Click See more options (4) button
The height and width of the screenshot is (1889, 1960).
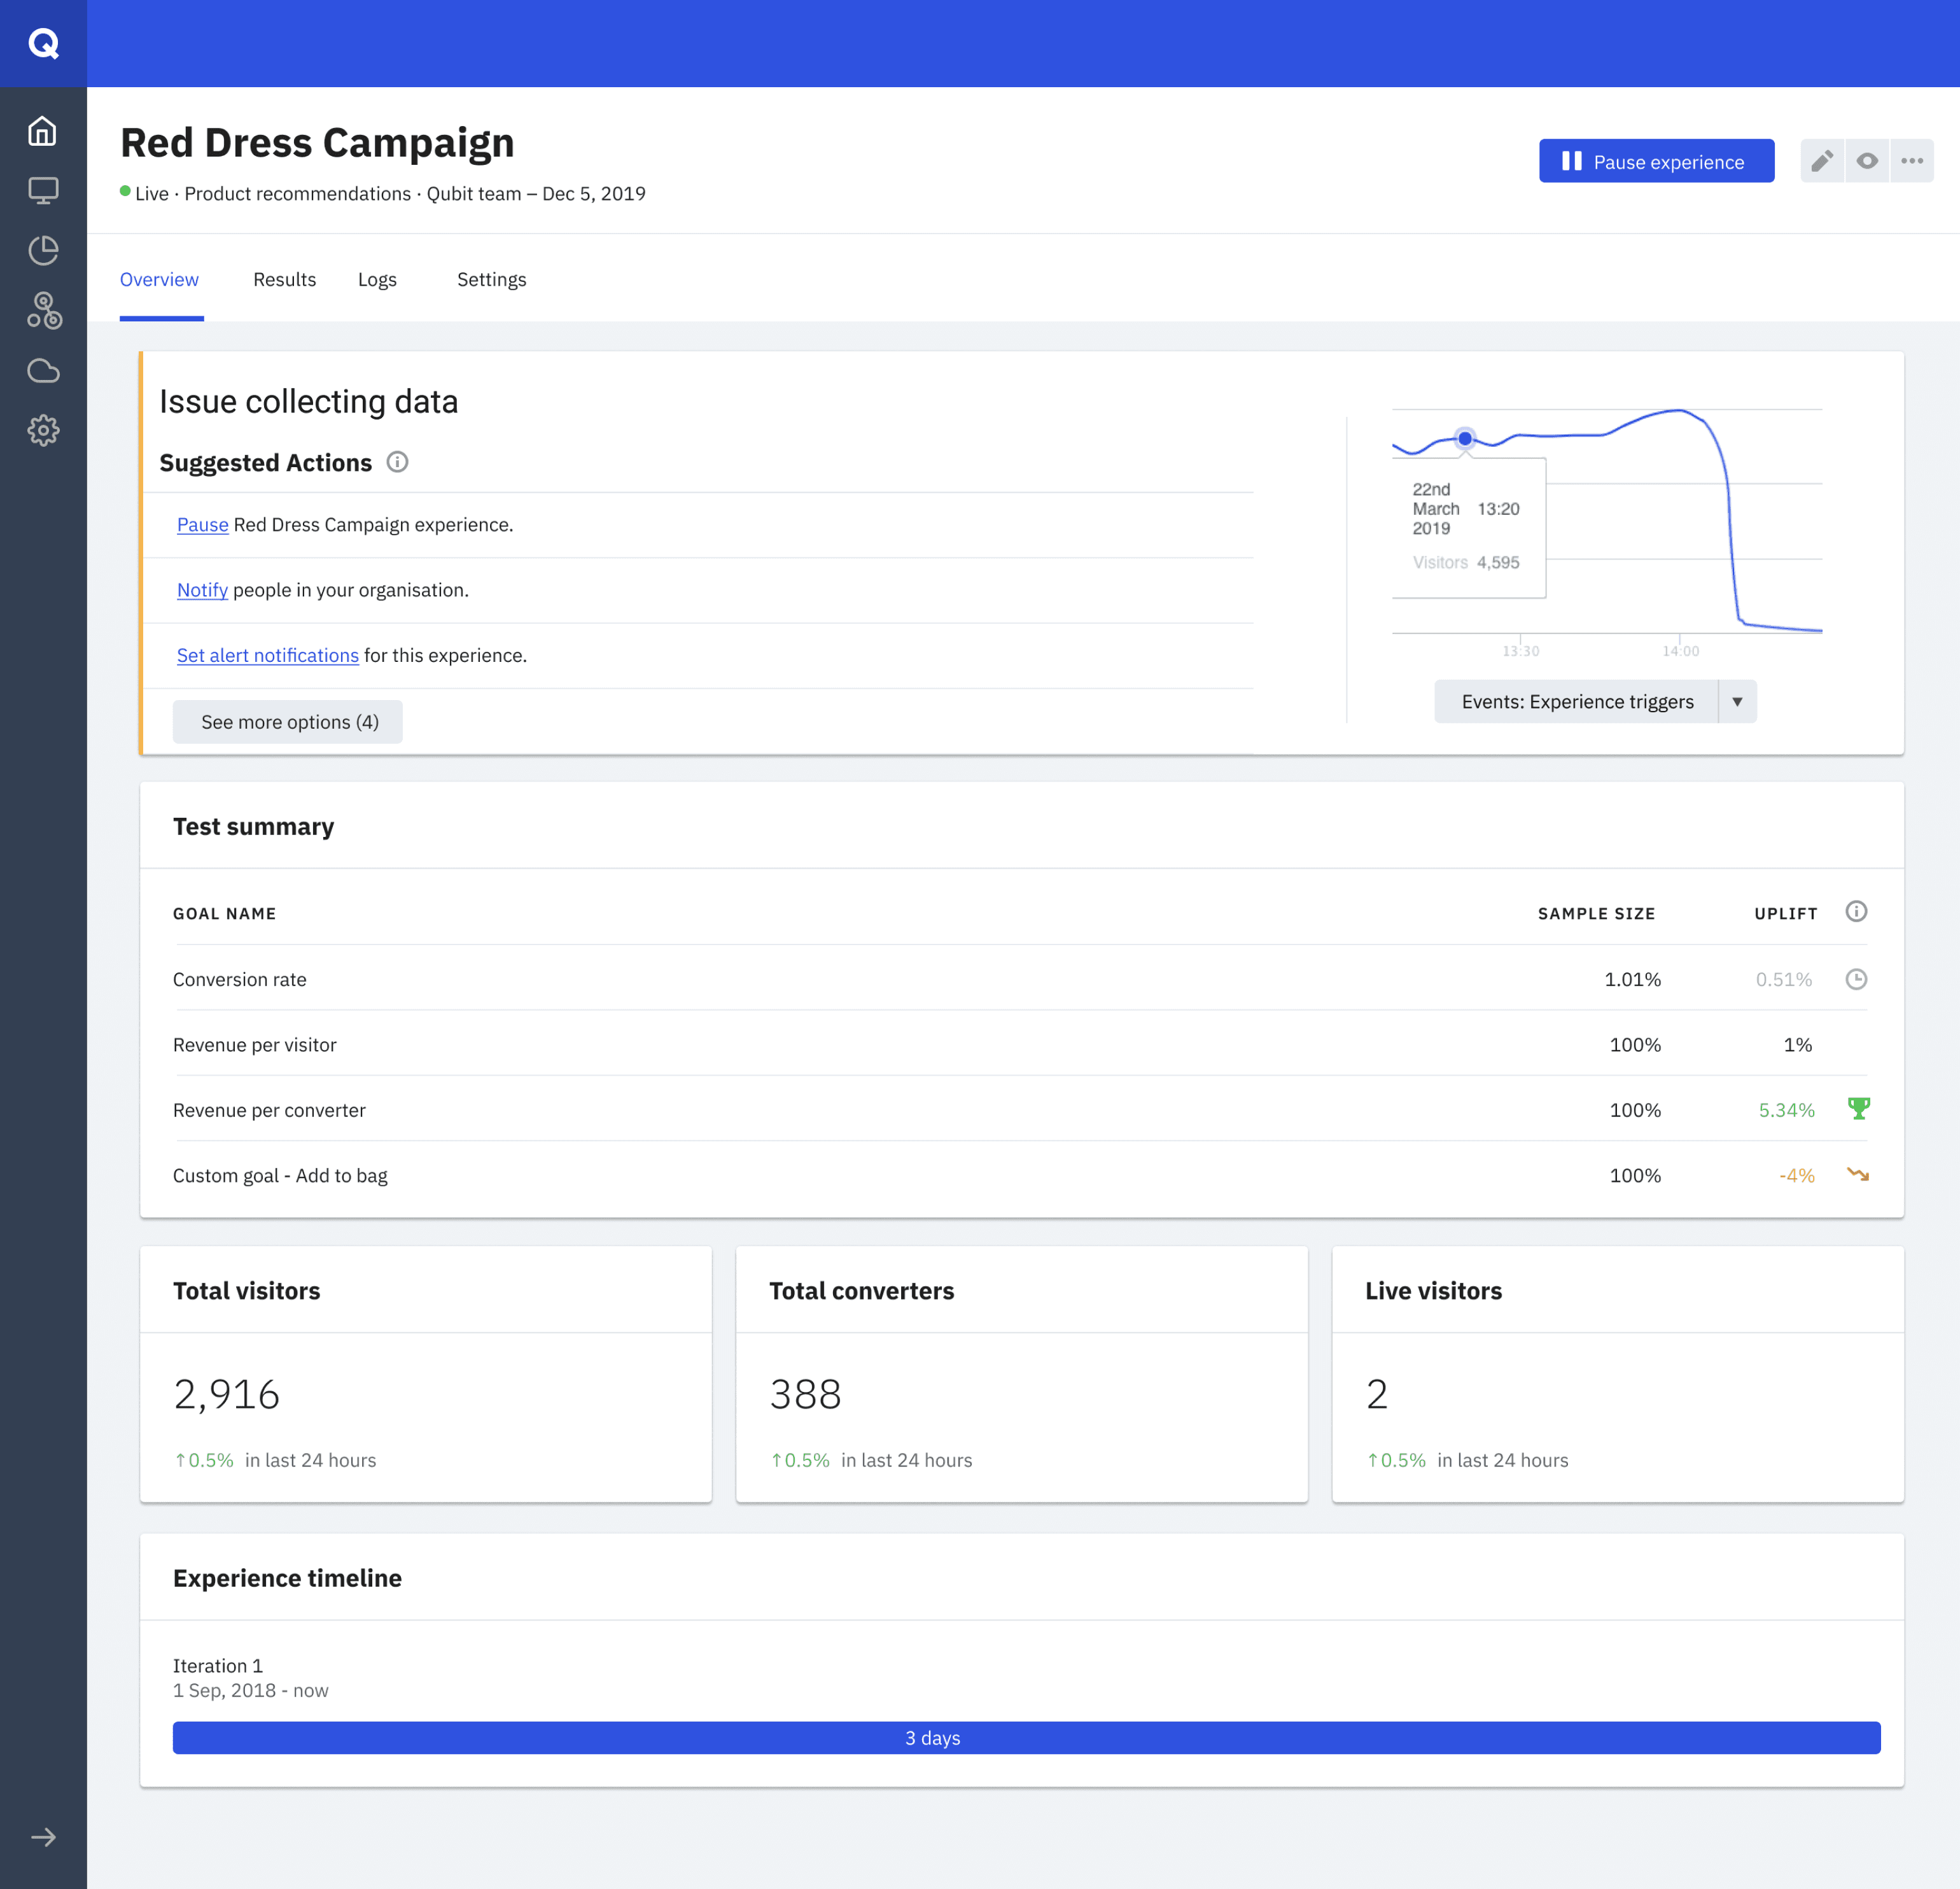(288, 722)
